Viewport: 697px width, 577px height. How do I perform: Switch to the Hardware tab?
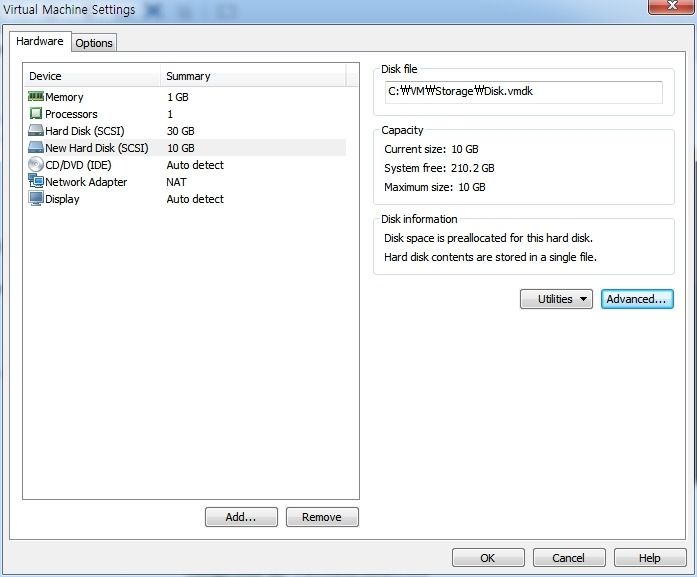coord(40,41)
